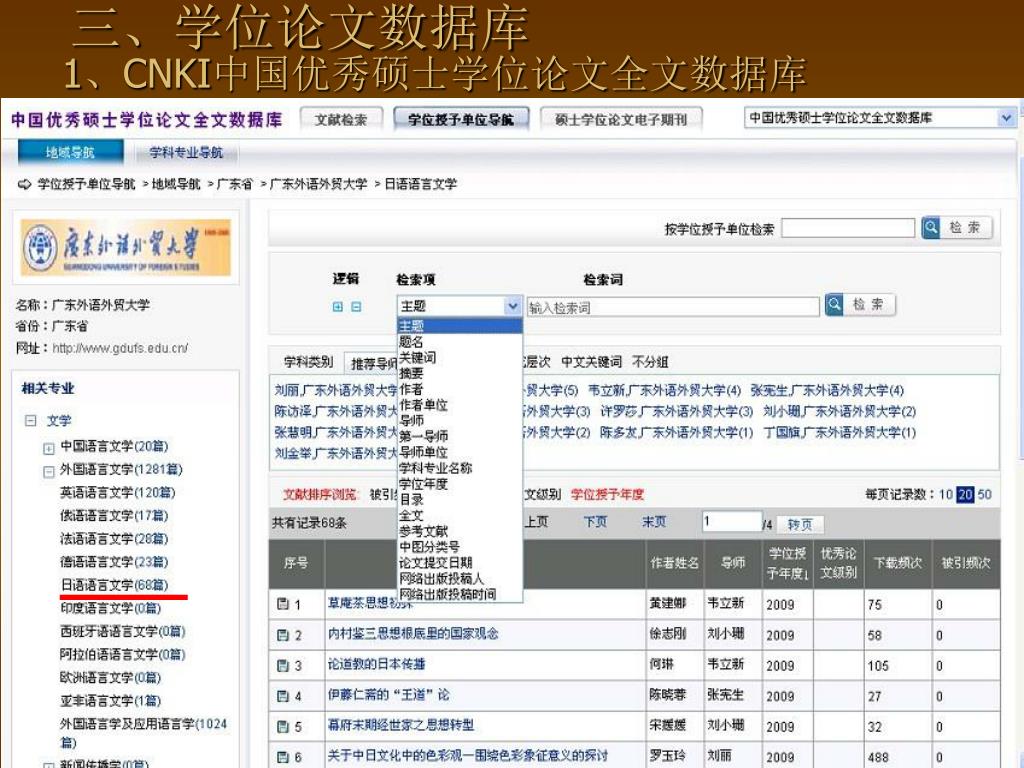The width and height of the screenshot is (1024, 768).
Task: Click the document icon in row 3
Action: pyautogui.click(x=283, y=665)
